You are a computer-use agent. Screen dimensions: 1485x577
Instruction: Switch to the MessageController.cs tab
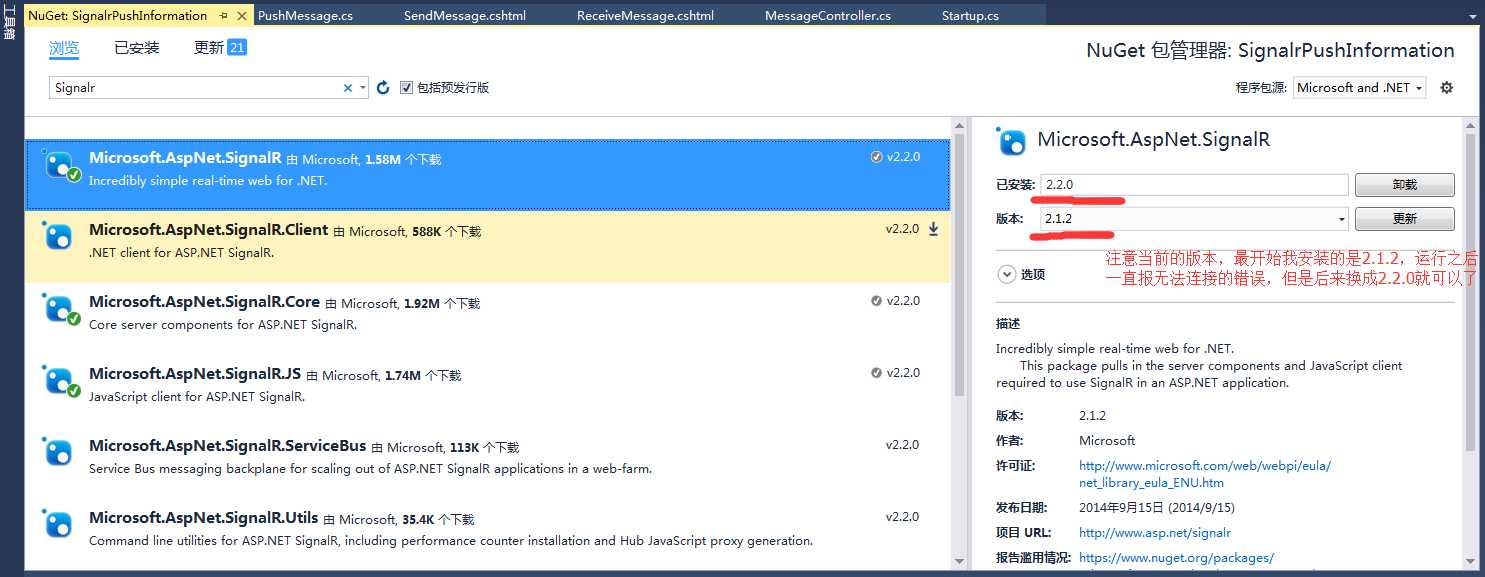827,16
